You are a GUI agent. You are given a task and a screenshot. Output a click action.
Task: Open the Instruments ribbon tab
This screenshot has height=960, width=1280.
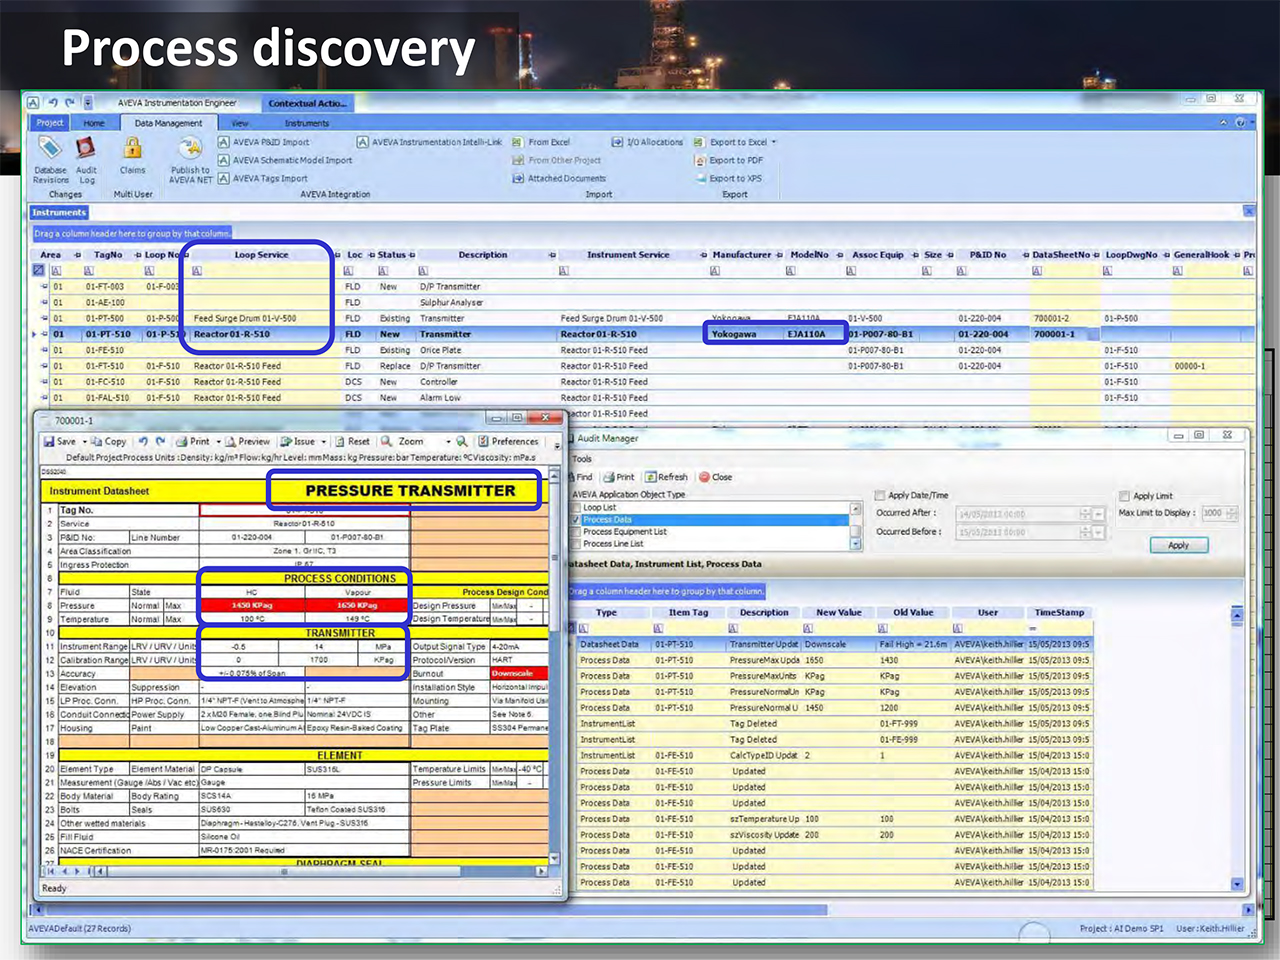(x=306, y=123)
